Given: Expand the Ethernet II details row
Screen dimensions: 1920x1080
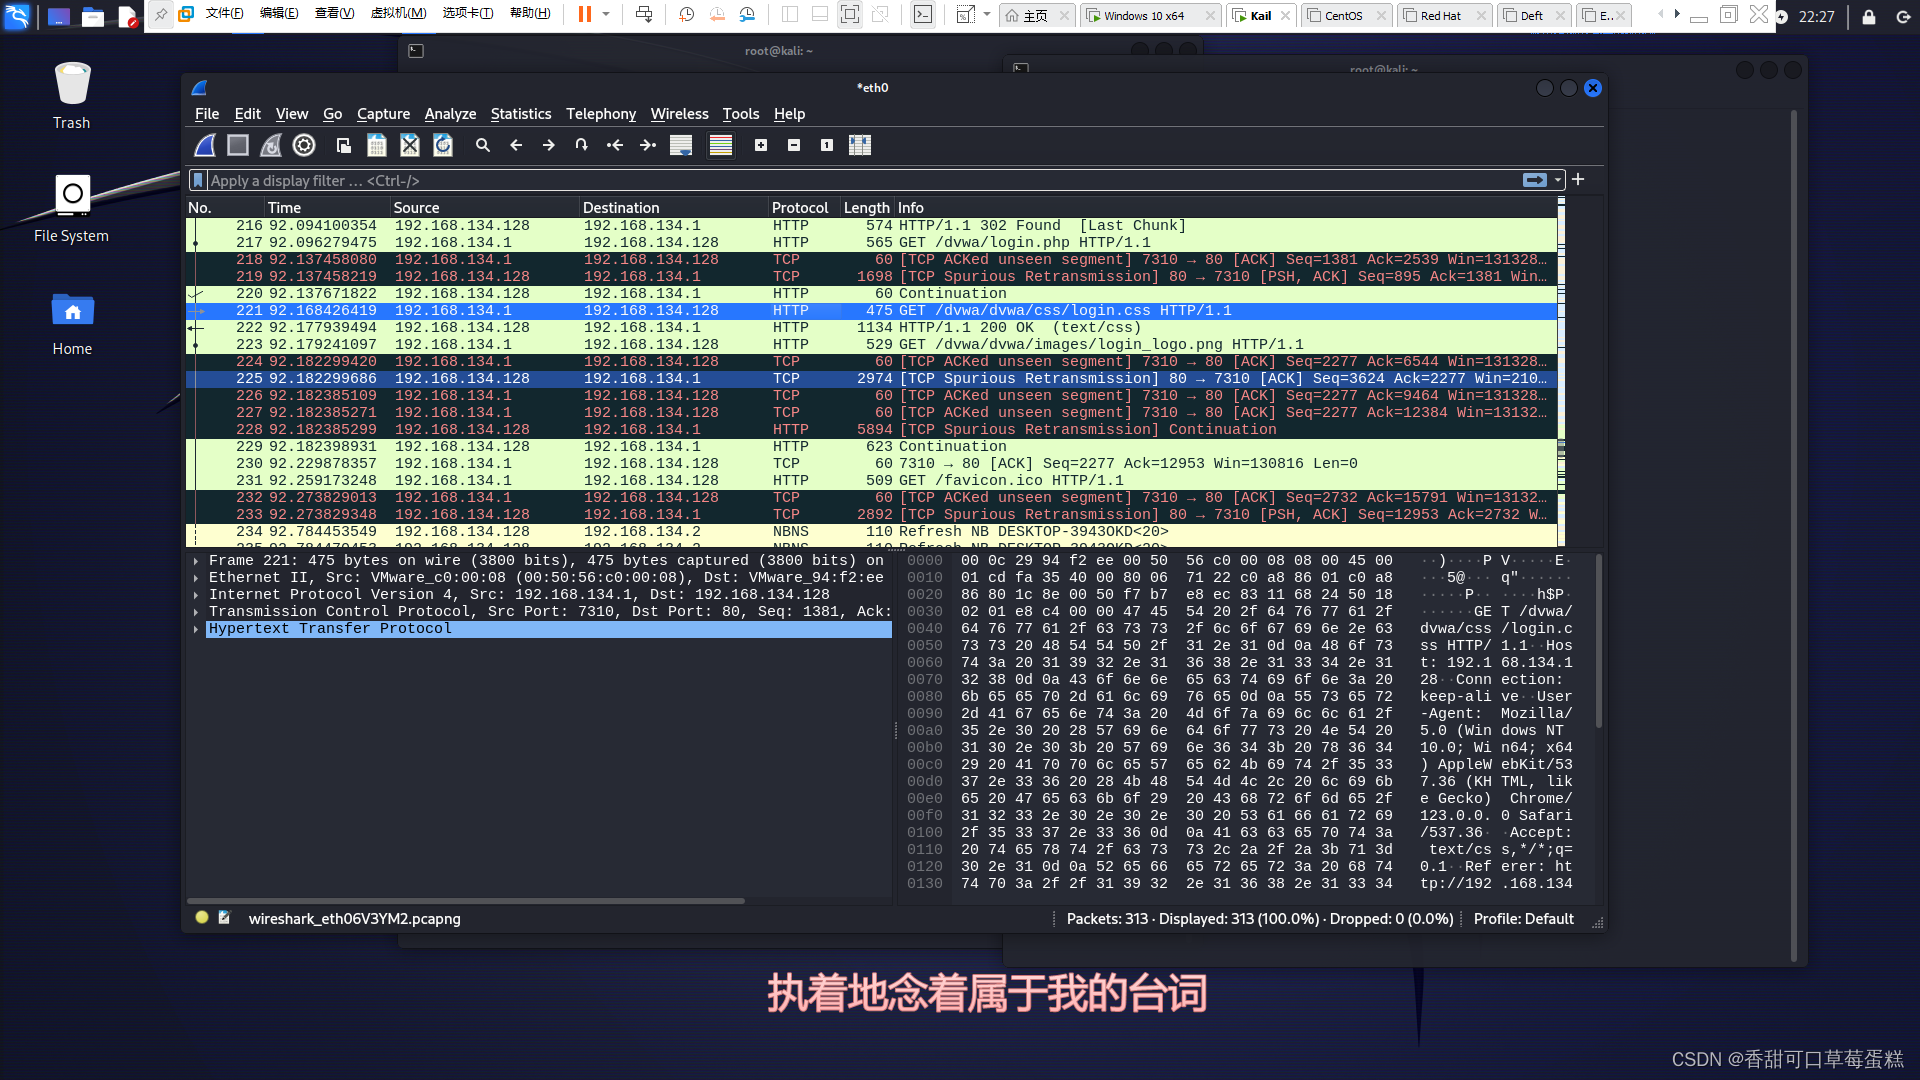Looking at the screenshot, I should [196, 578].
